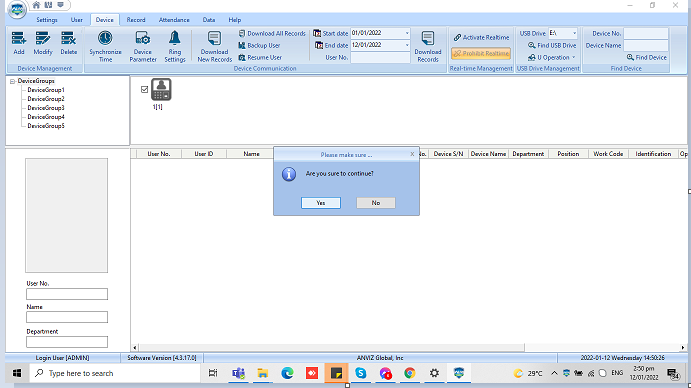This screenshot has height=388, width=691.
Task: Click the ribbon User No. field
Action: click(380, 57)
